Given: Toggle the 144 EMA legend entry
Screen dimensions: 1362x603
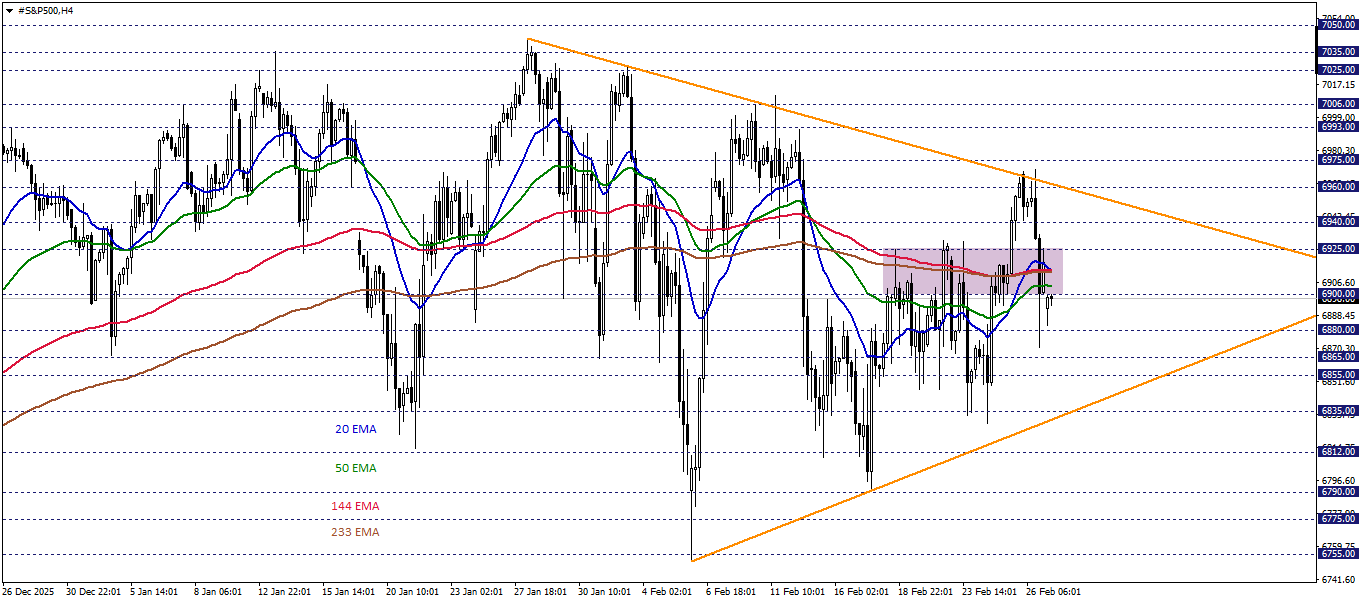Looking at the screenshot, I should tap(355, 507).
